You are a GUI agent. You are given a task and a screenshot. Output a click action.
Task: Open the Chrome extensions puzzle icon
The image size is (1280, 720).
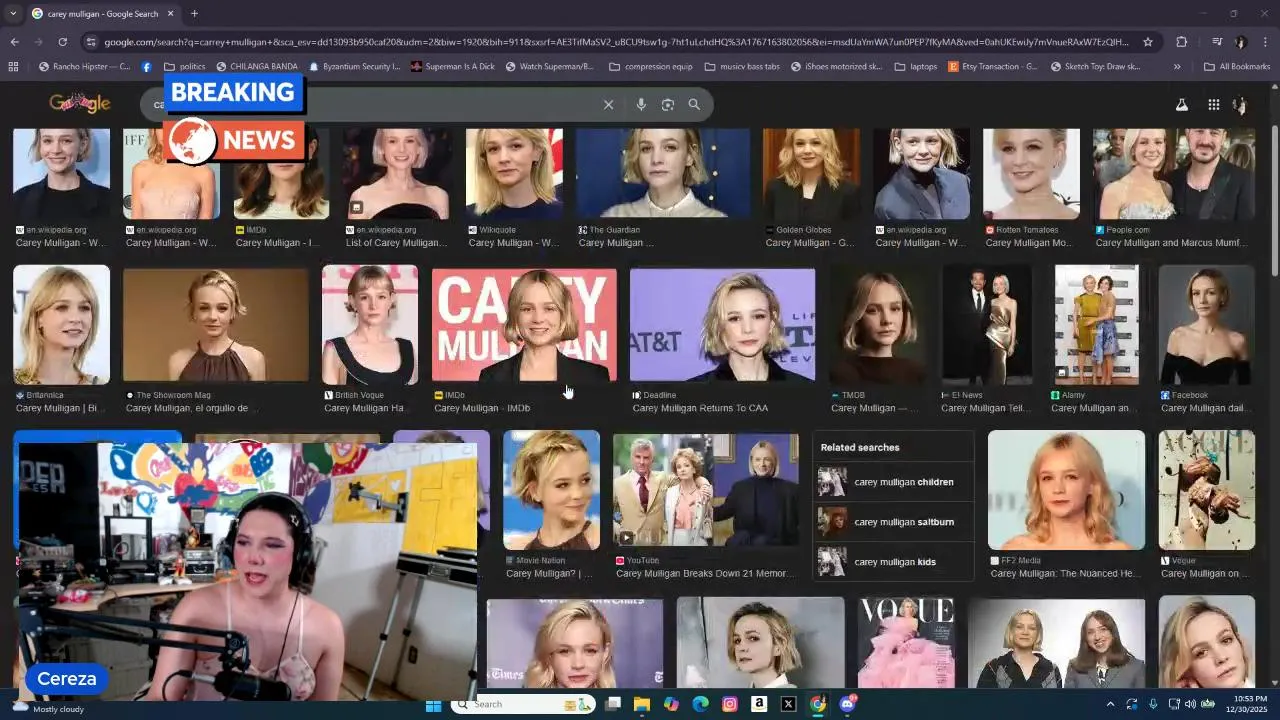[x=1182, y=42]
